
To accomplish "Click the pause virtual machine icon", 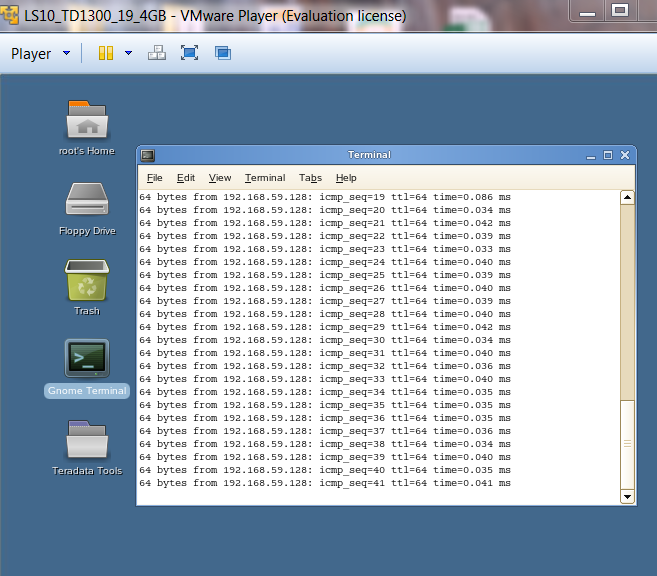I will click(x=106, y=54).
